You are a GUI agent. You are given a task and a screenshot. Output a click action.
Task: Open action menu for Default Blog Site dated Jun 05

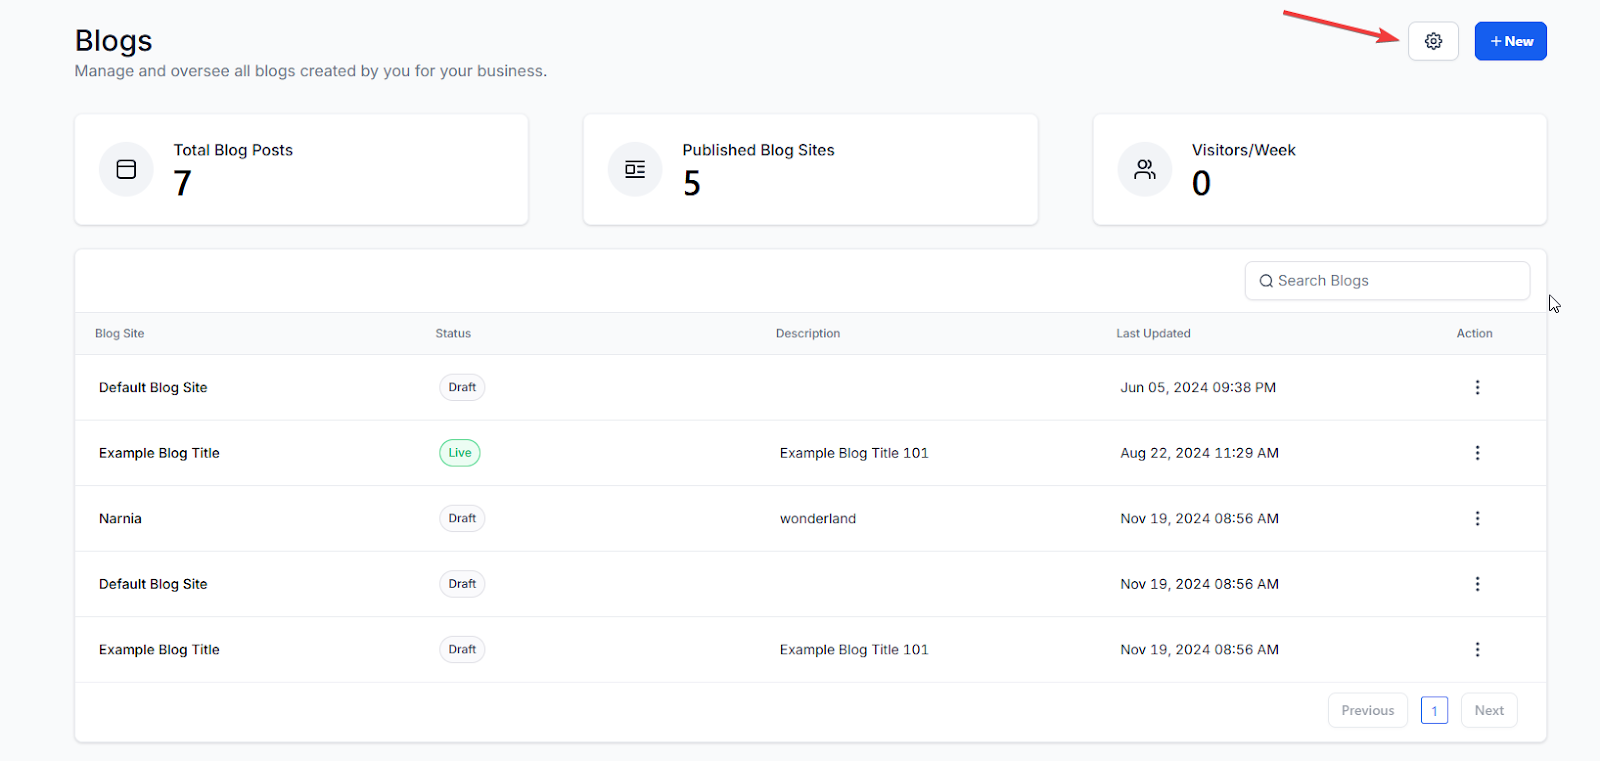[1477, 387]
